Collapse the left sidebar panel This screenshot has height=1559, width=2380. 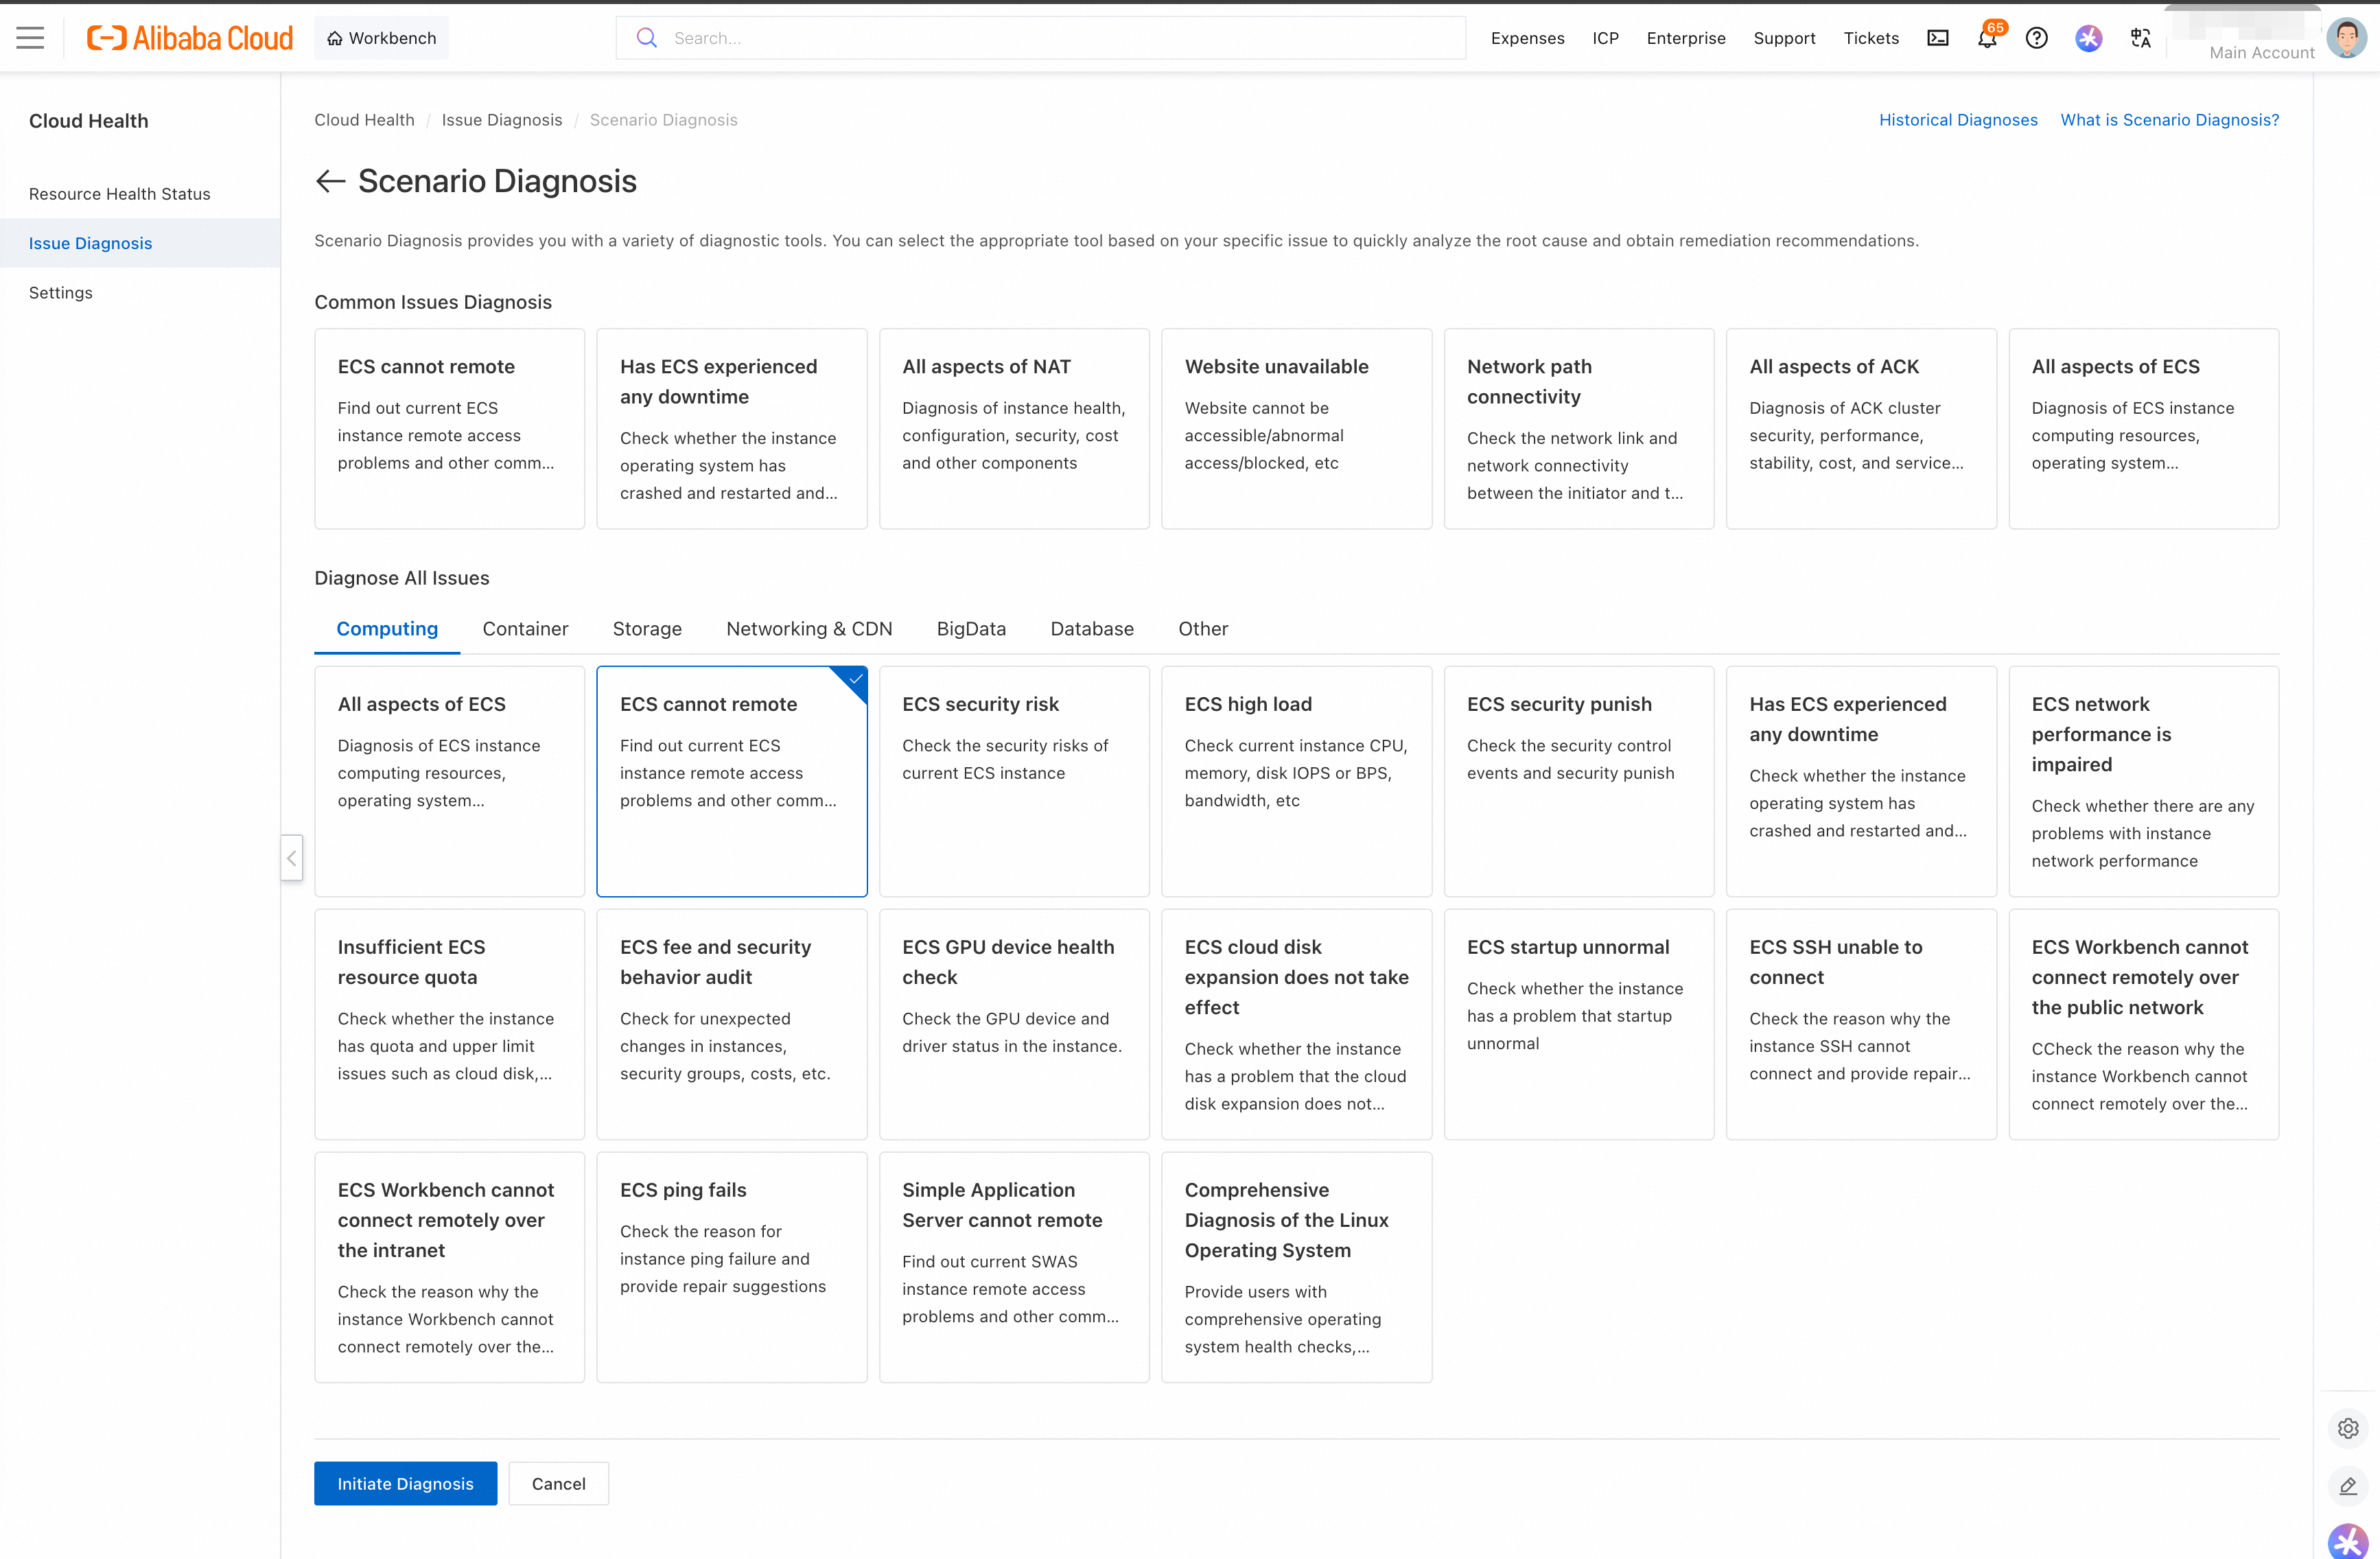[291, 858]
